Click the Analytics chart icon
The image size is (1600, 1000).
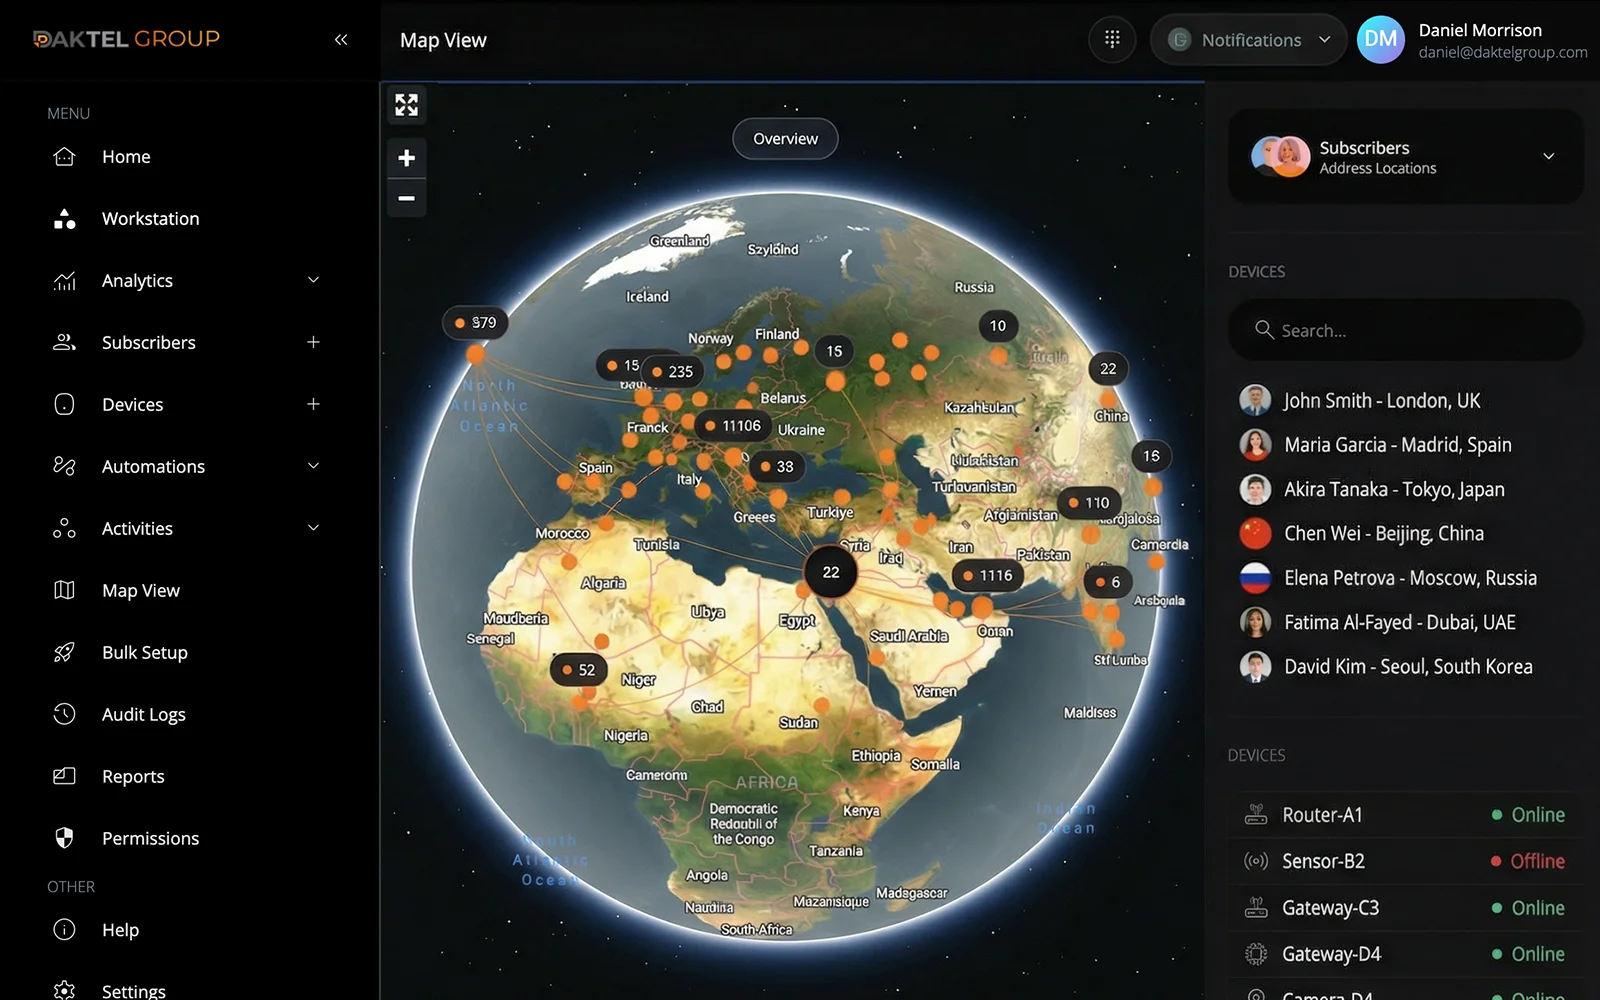[64, 281]
